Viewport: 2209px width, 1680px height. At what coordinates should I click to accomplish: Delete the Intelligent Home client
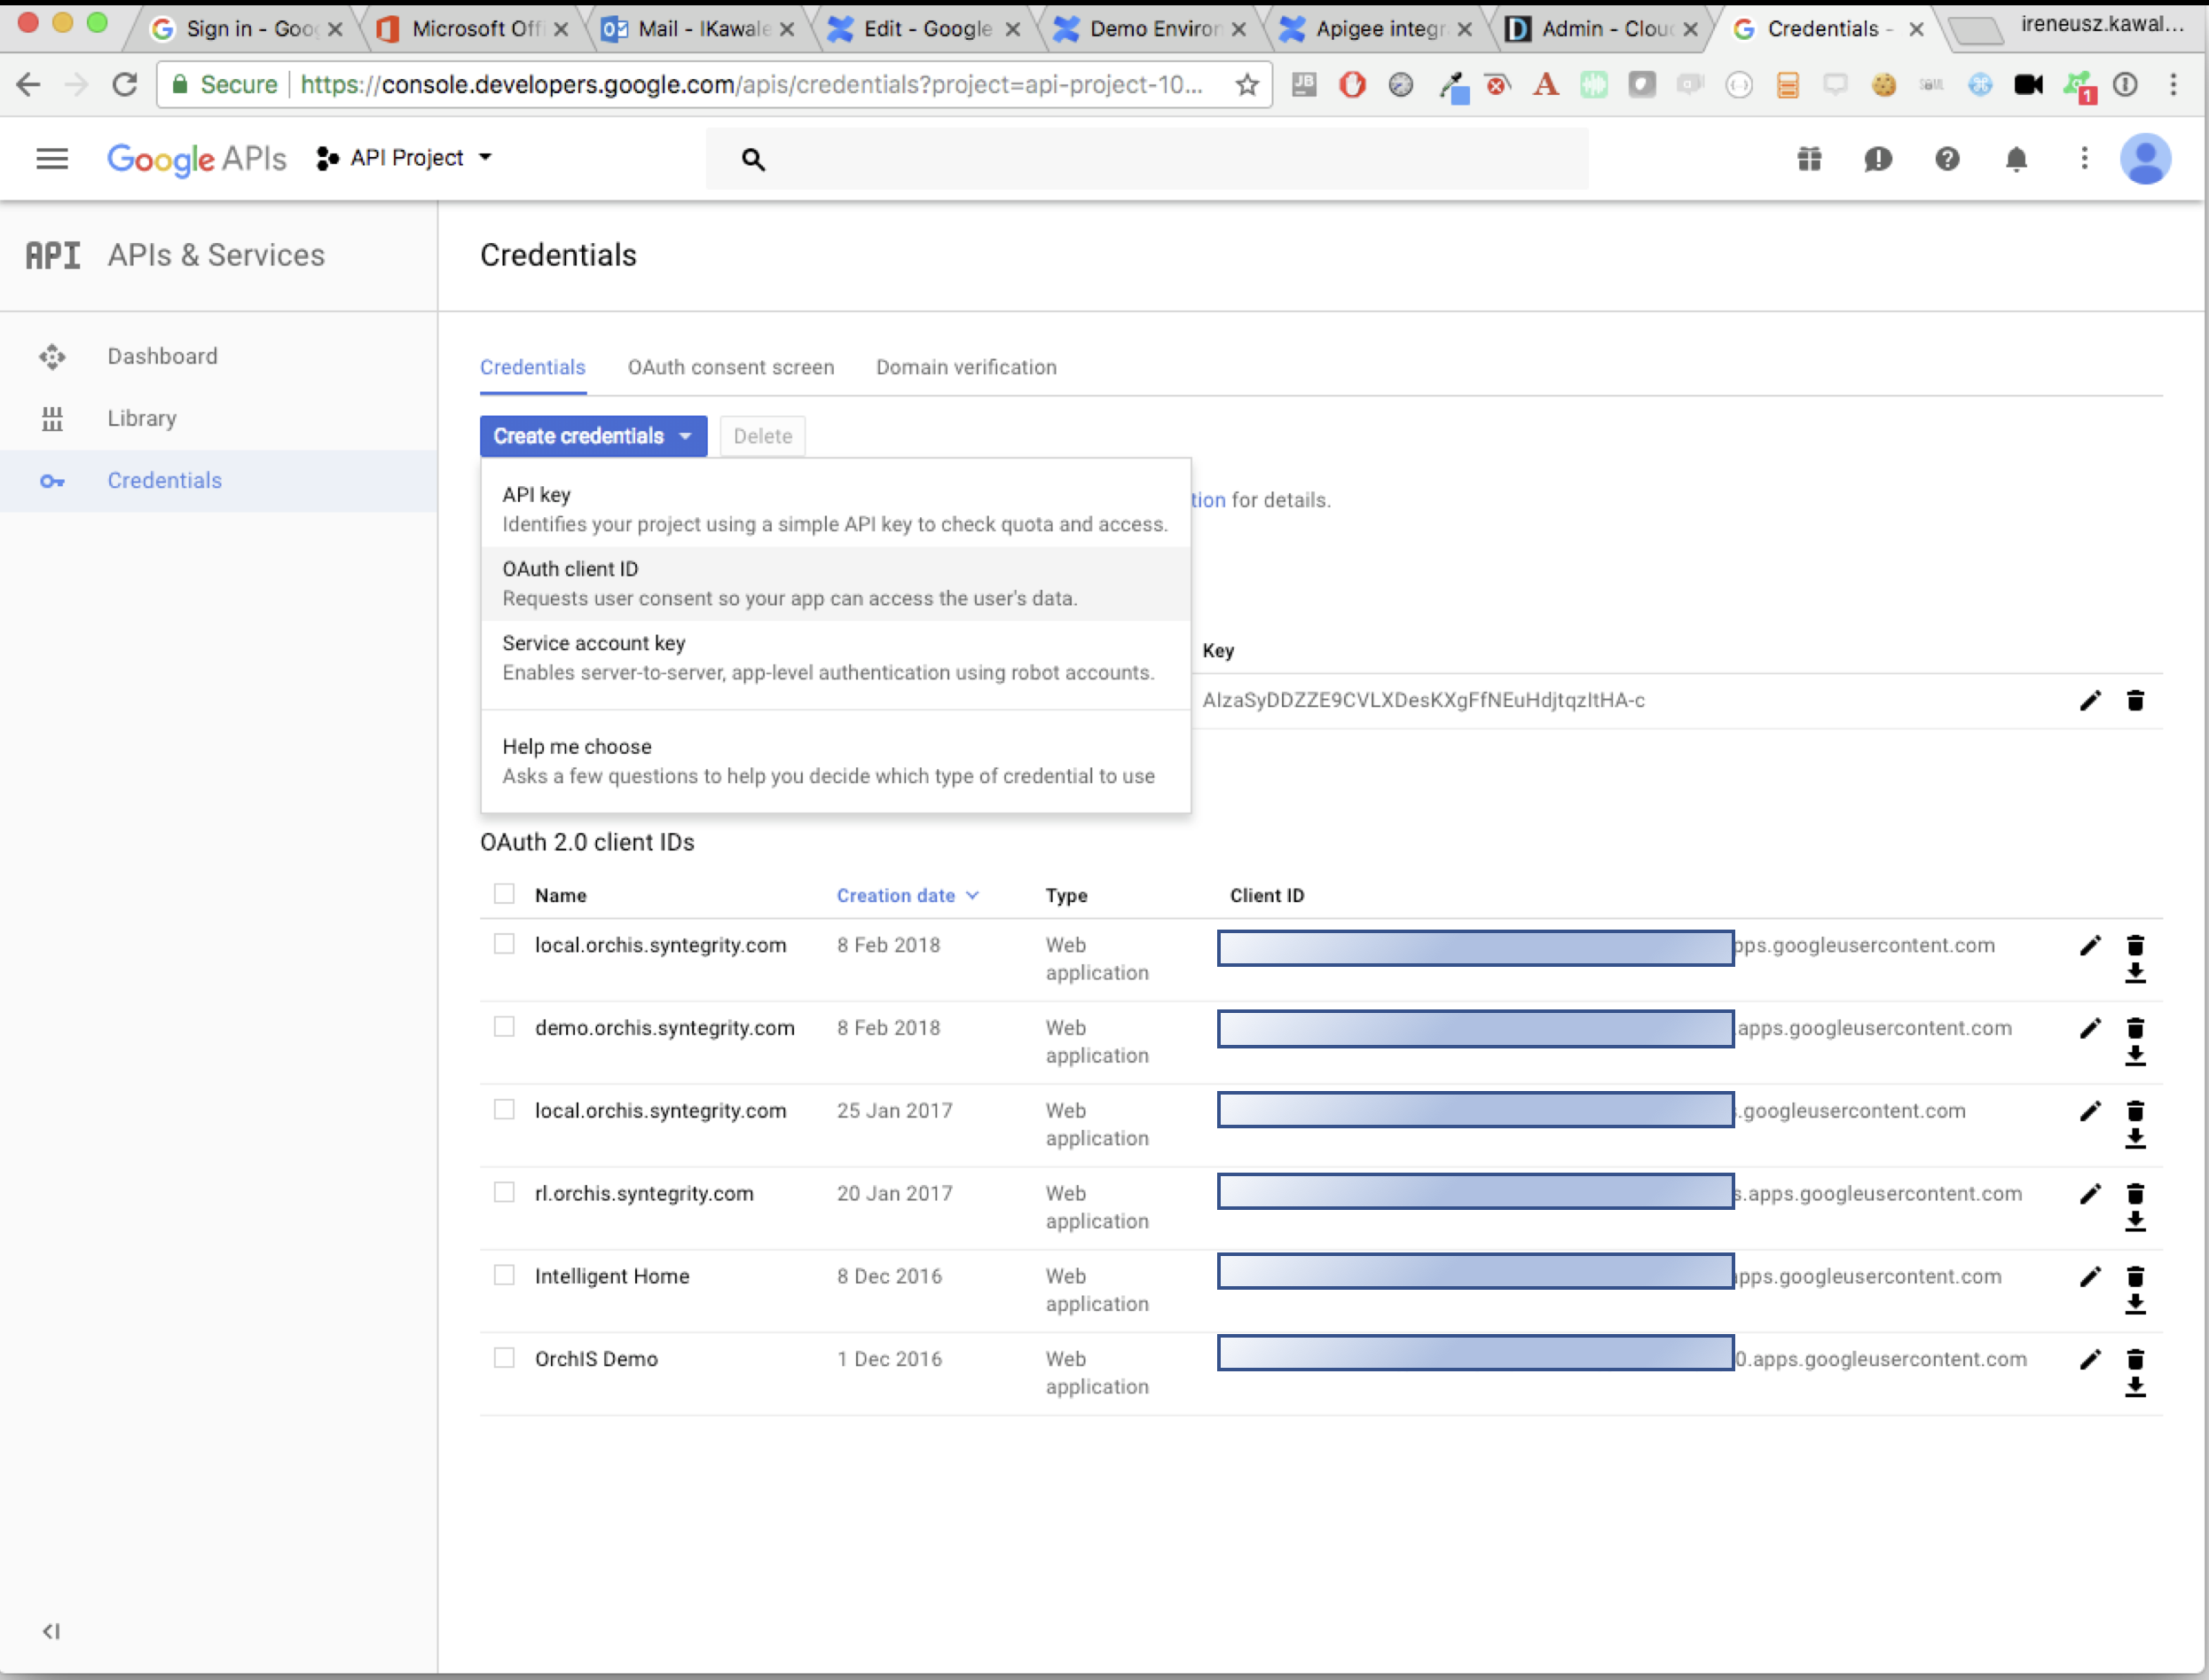tap(2135, 1276)
